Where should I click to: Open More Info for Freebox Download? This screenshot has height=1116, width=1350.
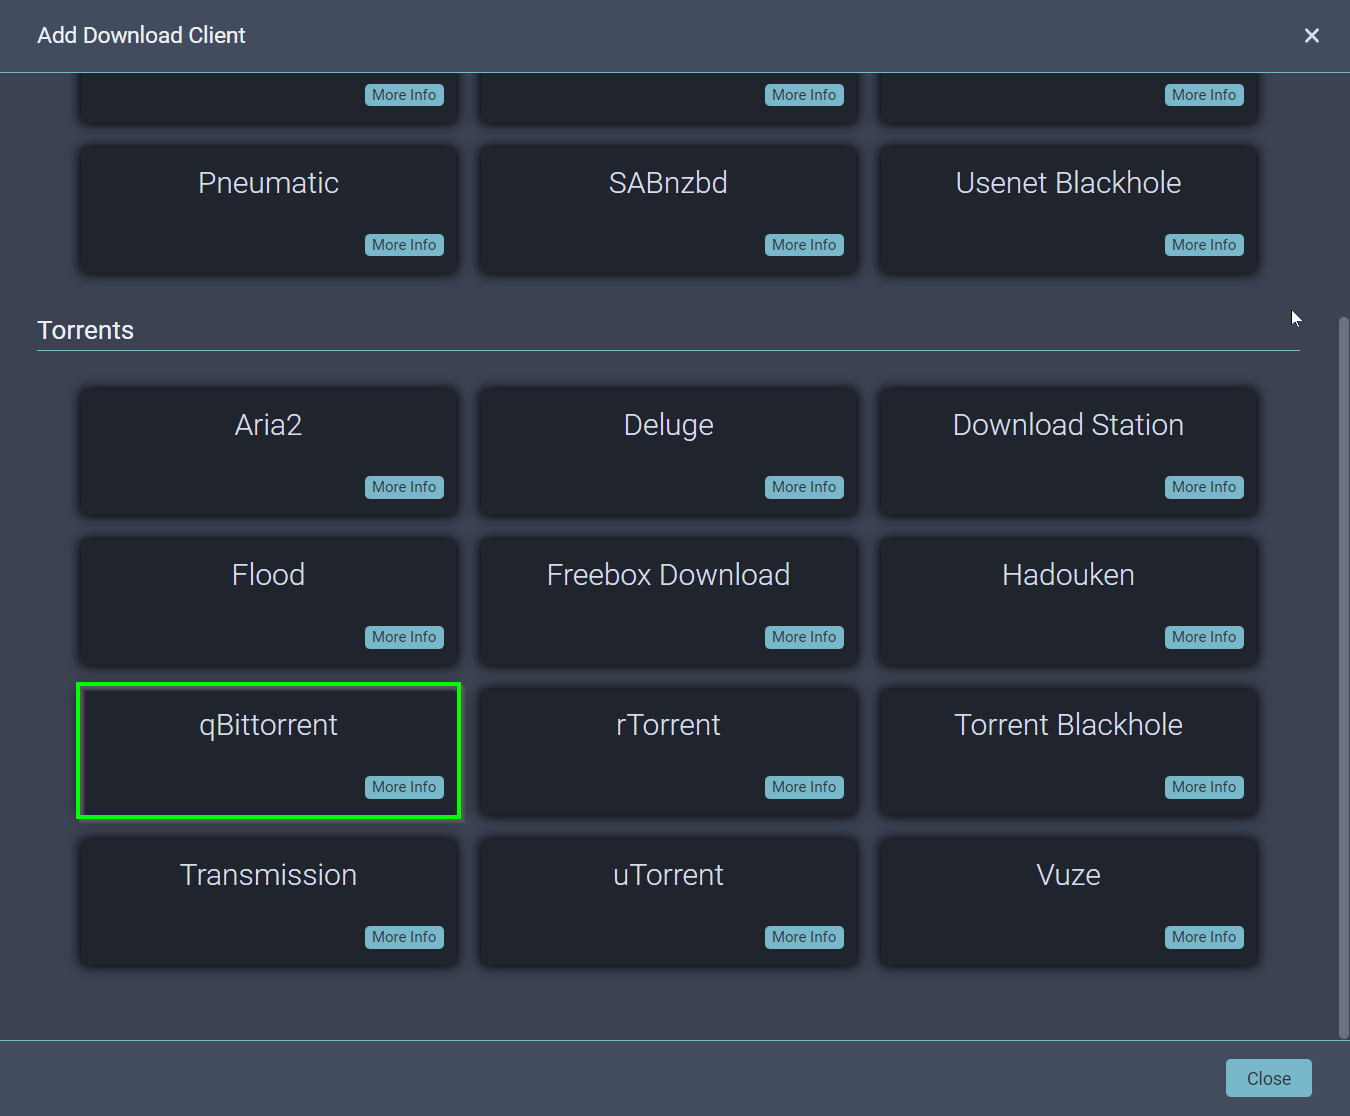pos(804,637)
